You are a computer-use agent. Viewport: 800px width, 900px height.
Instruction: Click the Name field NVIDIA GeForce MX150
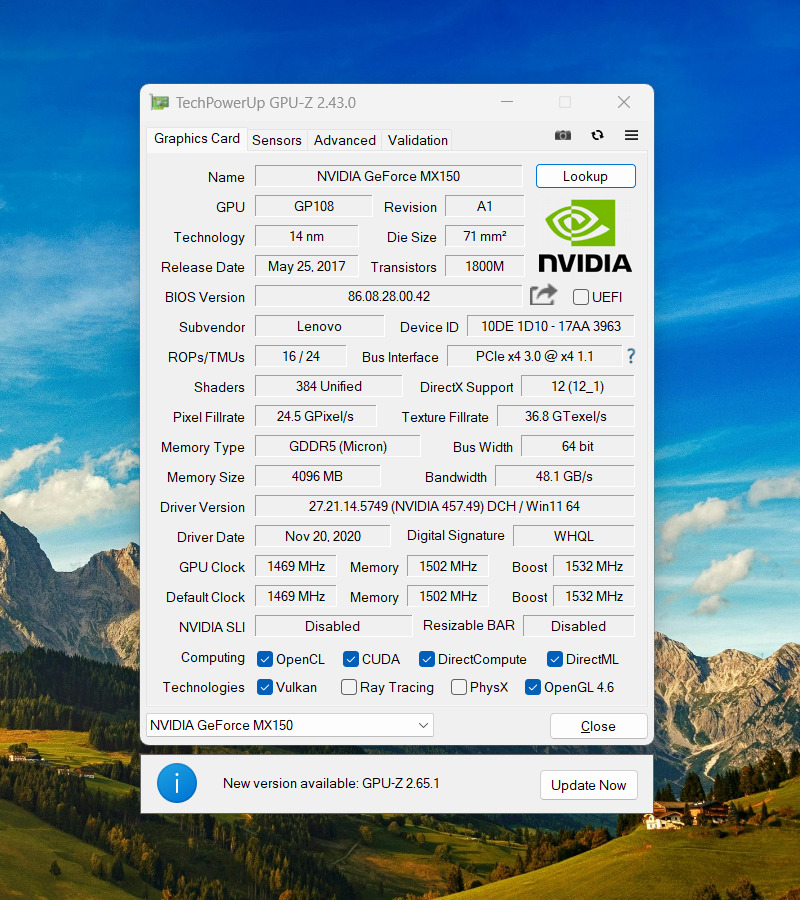coord(389,176)
